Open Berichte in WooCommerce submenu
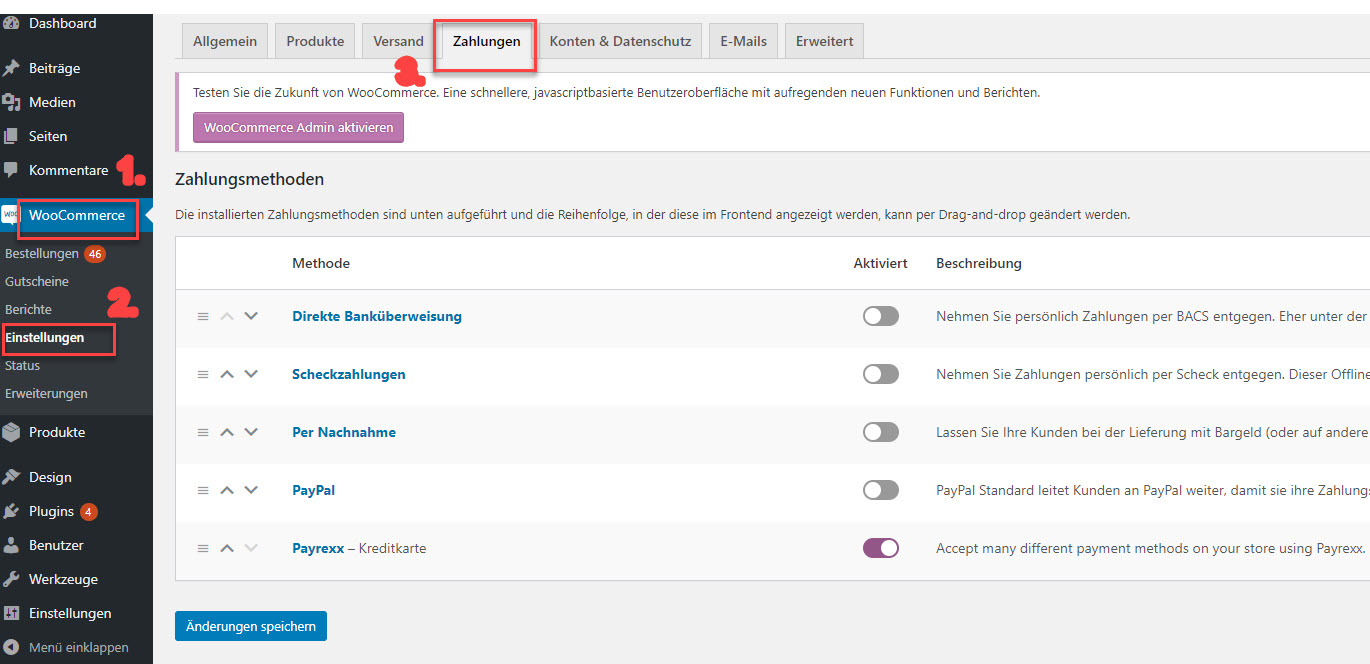Screen dimensions: 1370x664 point(28,309)
